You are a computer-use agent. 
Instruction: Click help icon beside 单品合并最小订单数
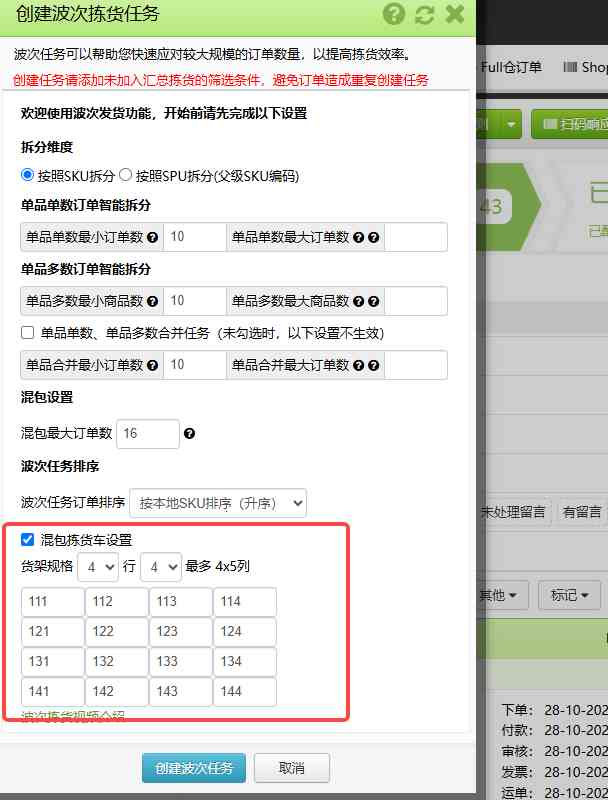pyautogui.click(x=153, y=365)
